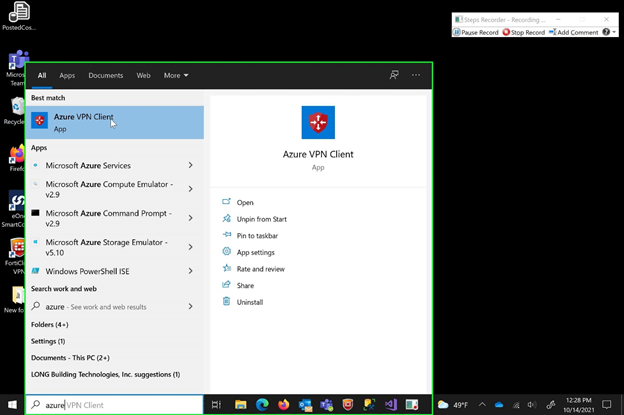Choose Uninstall for Azure VPN Client
The image size is (624, 415).
coord(250,302)
